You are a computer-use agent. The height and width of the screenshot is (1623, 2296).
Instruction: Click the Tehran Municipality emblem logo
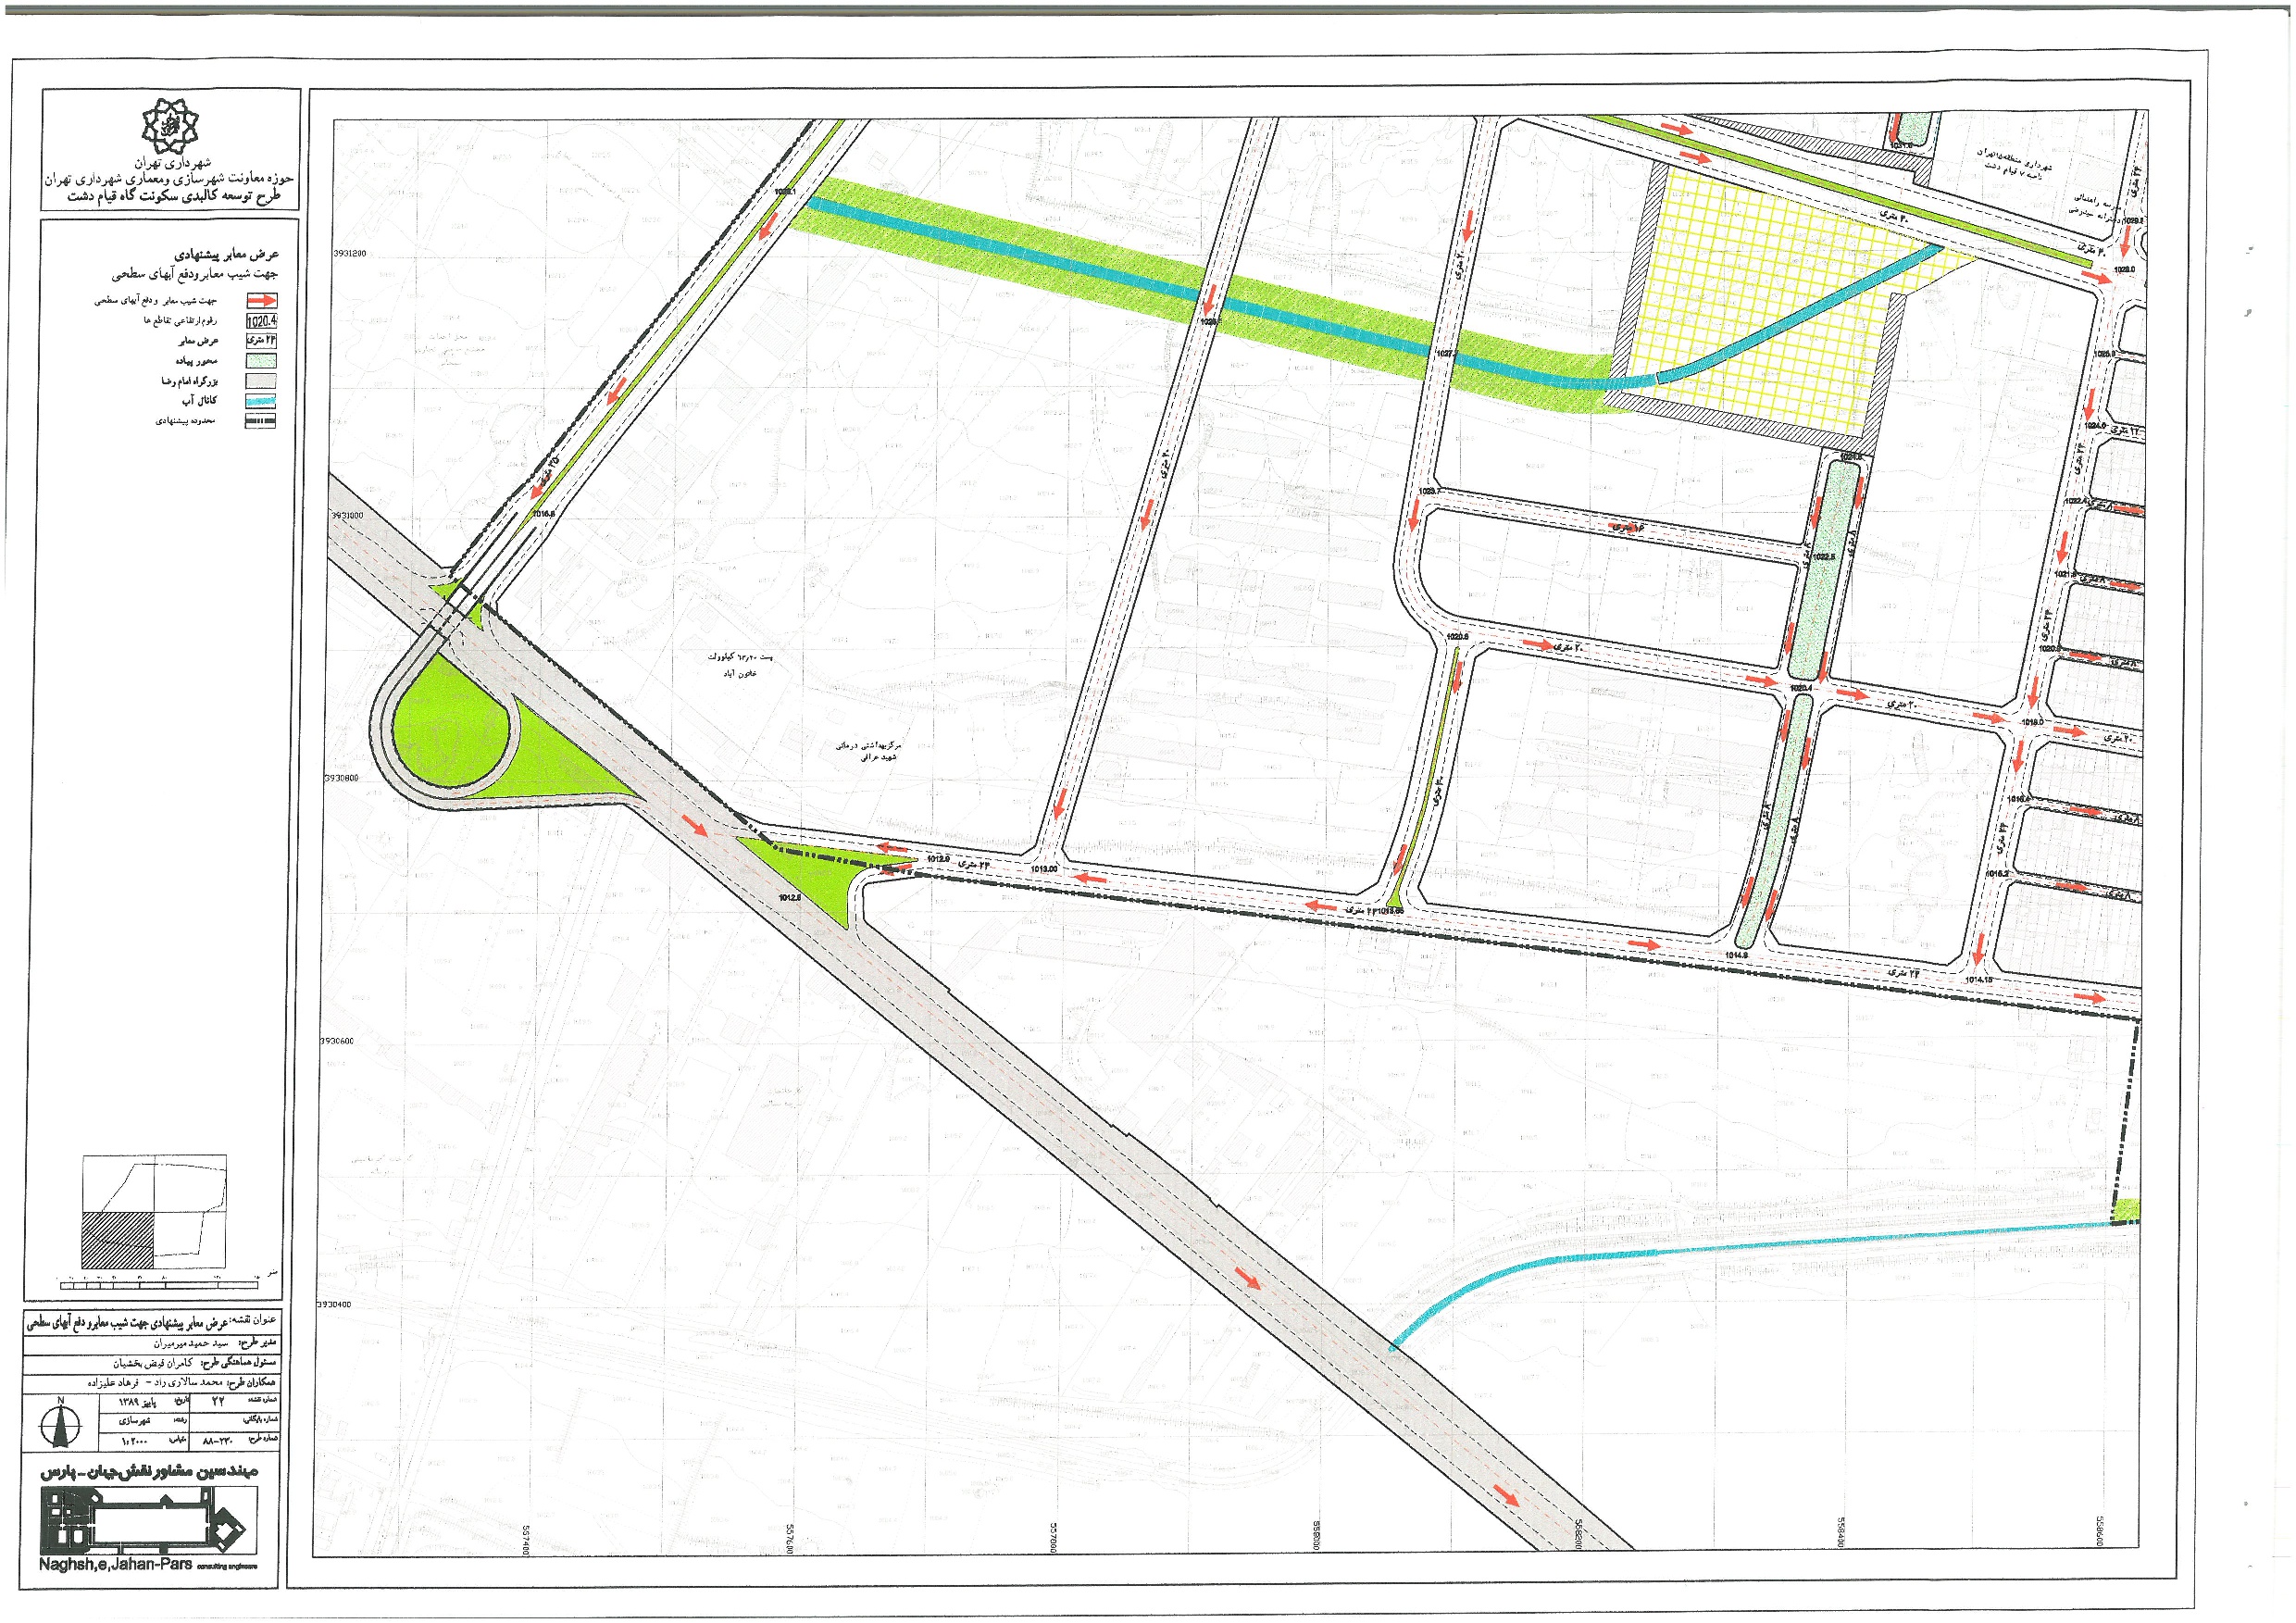[170, 125]
